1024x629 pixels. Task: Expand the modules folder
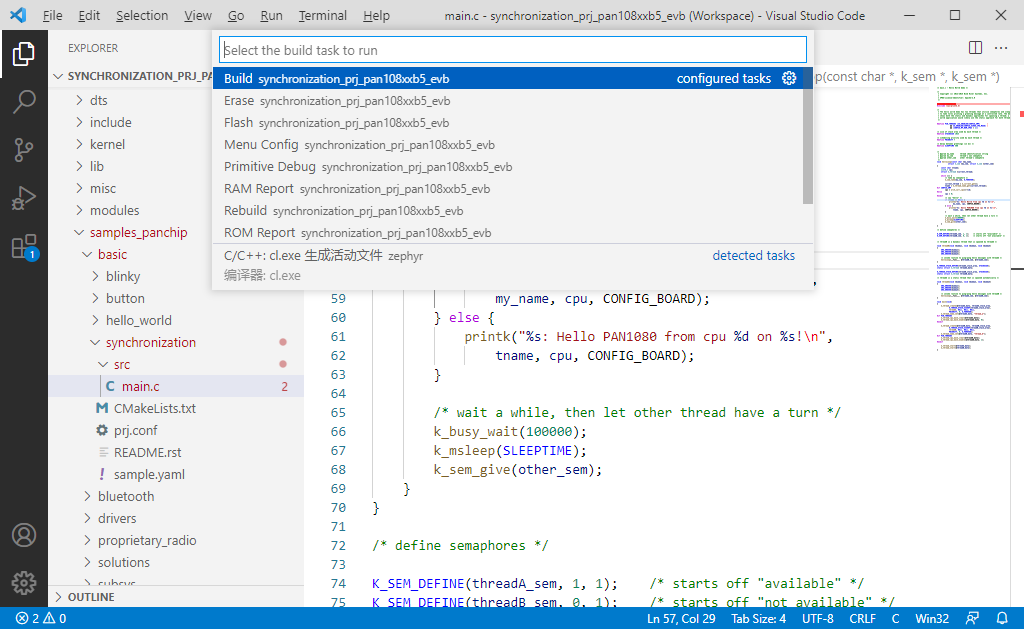click(x=79, y=210)
